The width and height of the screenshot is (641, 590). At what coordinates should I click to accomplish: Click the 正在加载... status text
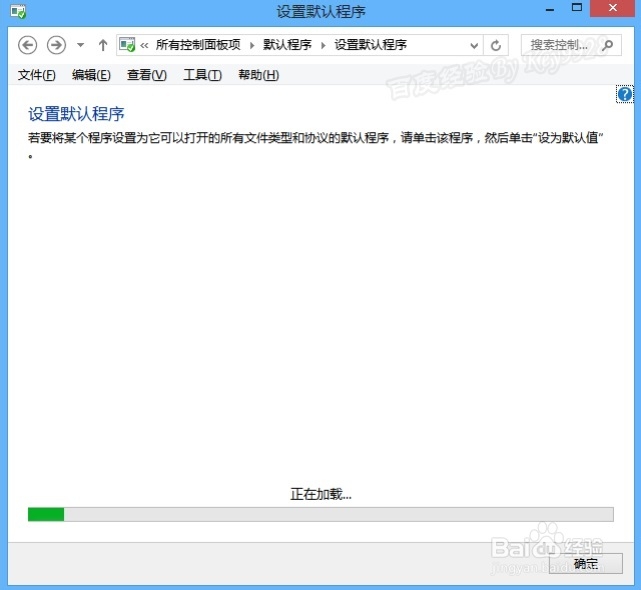click(321, 494)
